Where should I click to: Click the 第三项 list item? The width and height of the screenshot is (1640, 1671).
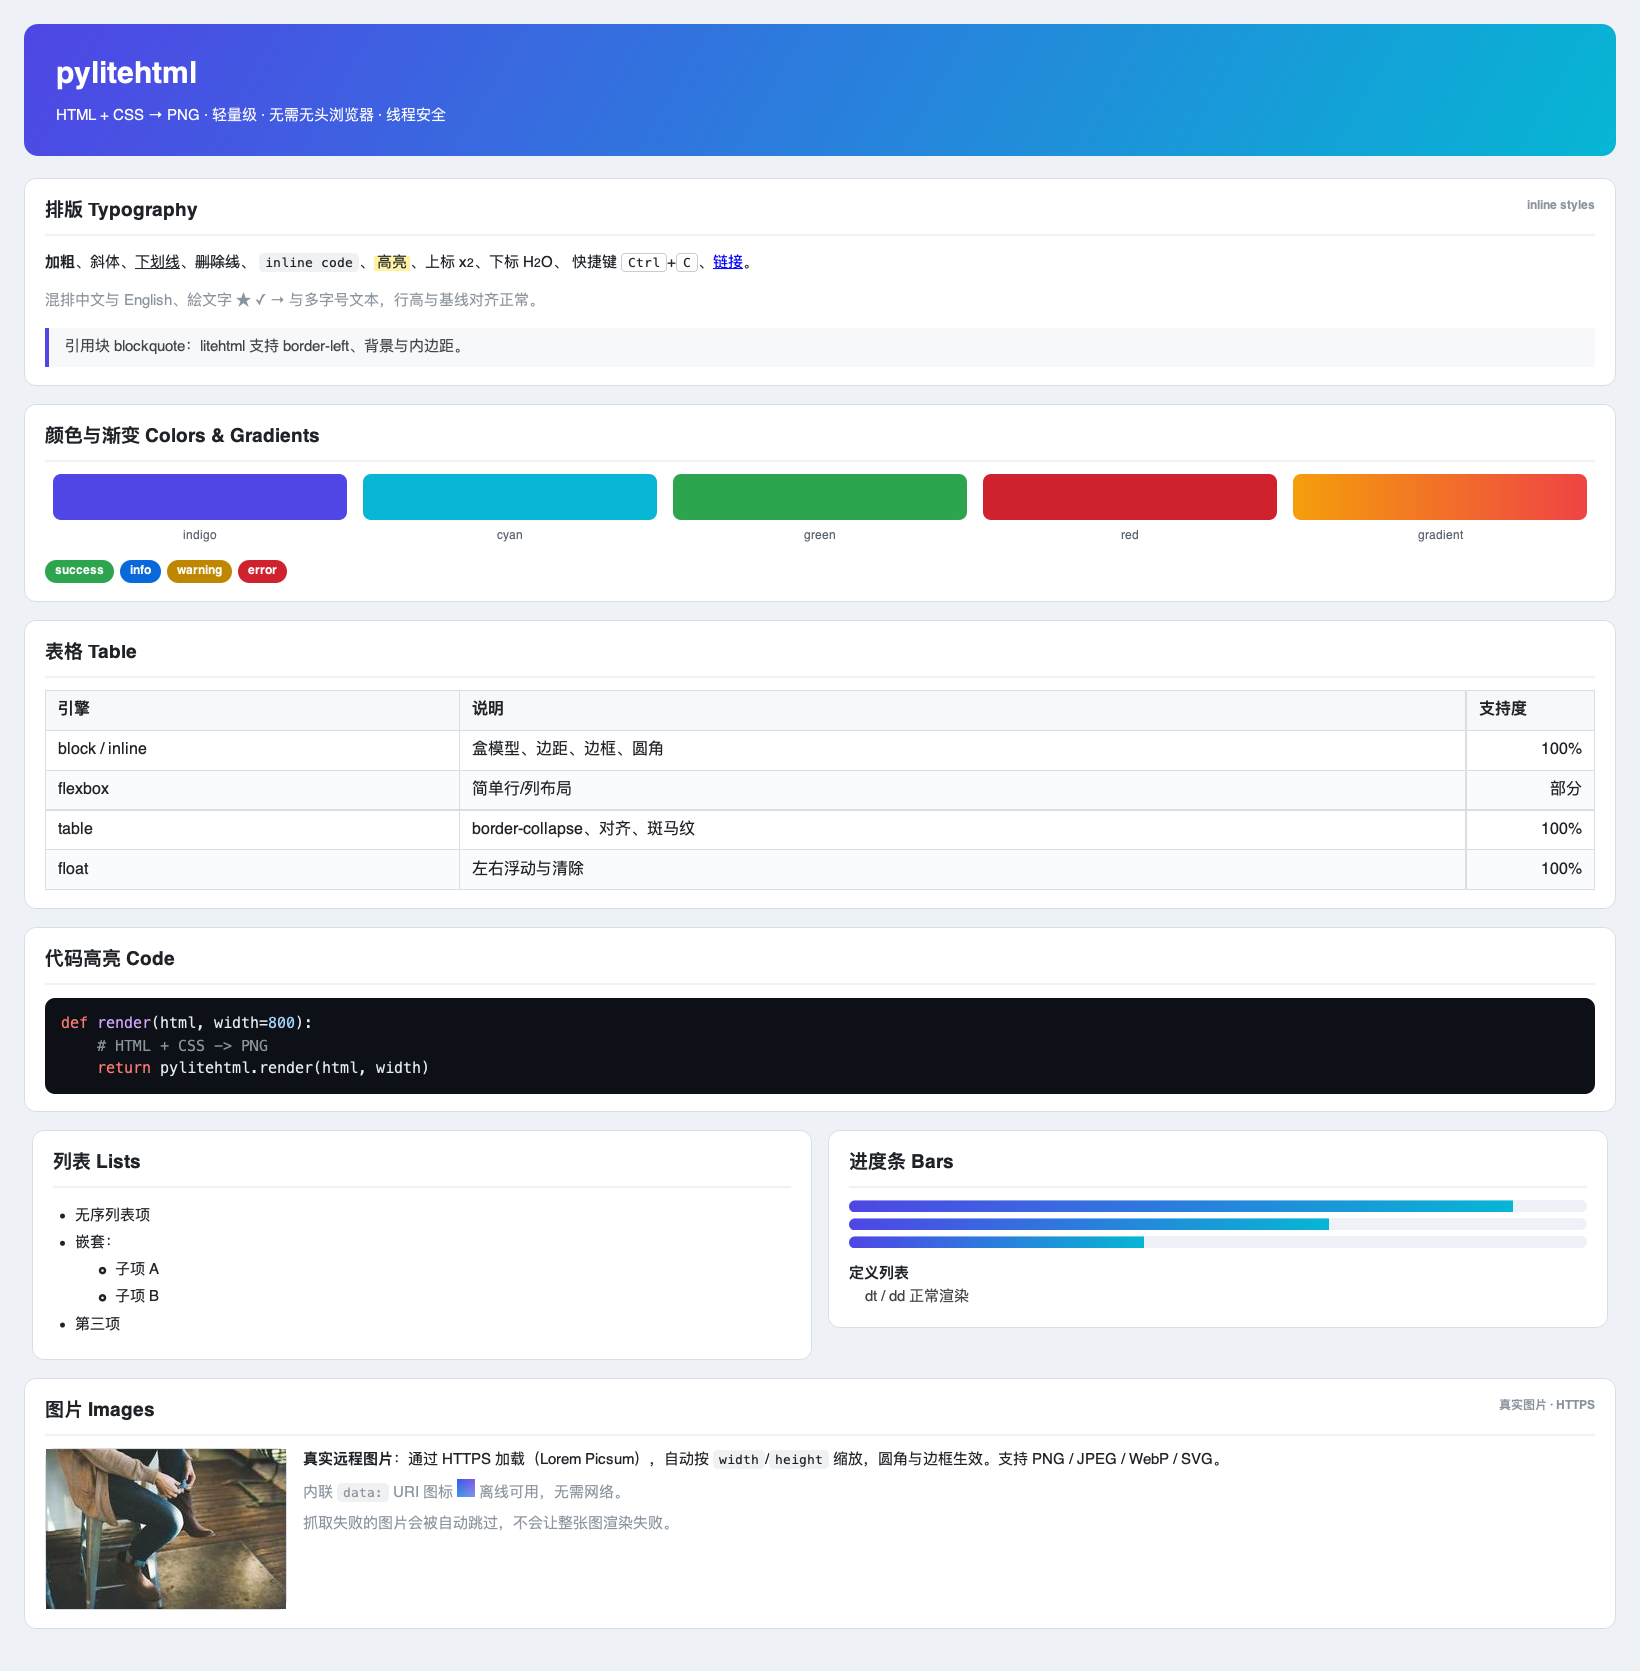pos(97,1324)
